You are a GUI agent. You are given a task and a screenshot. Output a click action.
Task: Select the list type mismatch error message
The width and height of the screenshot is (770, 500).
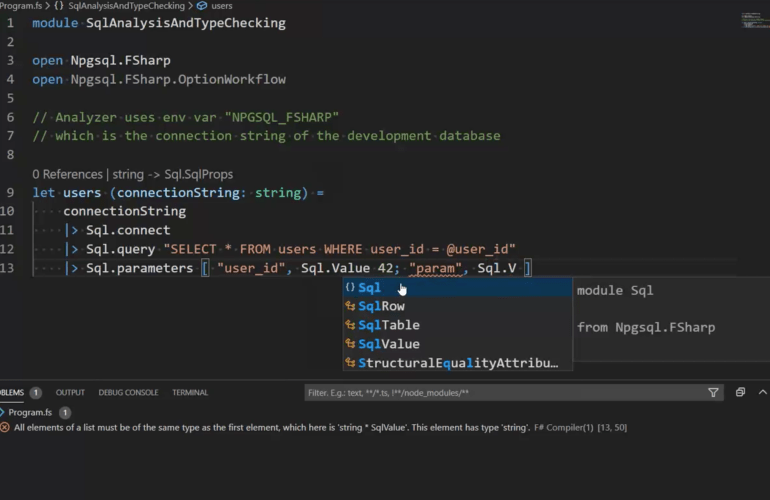[x=300, y=428]
